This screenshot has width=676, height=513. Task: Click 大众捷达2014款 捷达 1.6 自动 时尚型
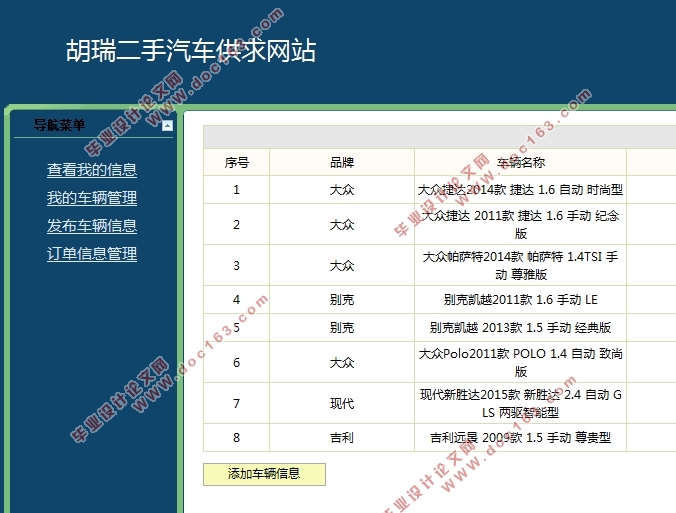[x=520, y=190]
